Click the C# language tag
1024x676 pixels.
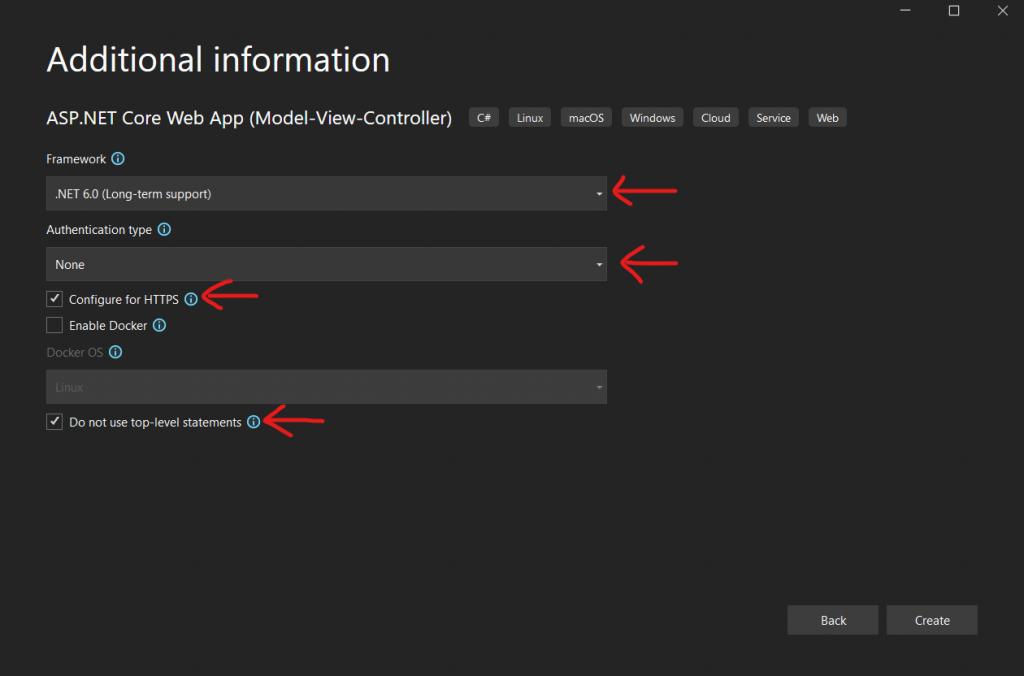pyautogui.click(x=484, y=118)
